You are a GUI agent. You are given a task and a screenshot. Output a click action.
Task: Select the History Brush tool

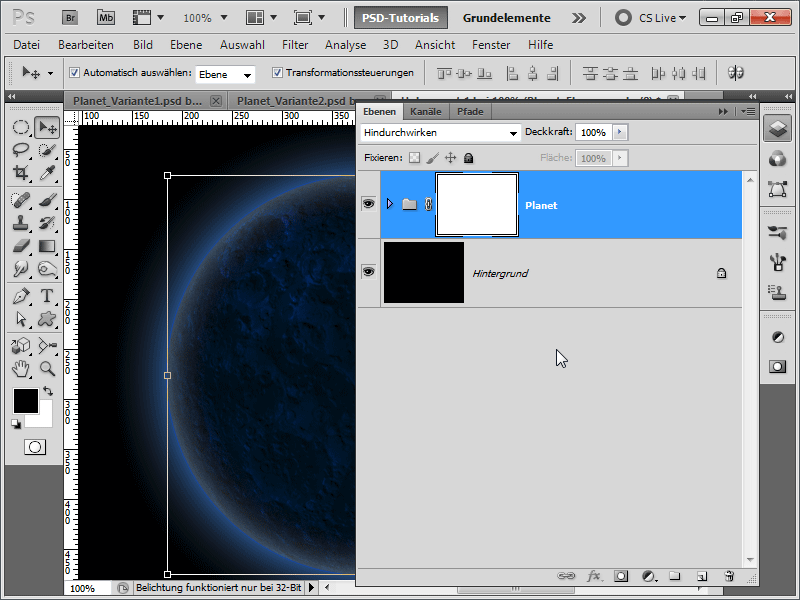[x=47, y=223]
